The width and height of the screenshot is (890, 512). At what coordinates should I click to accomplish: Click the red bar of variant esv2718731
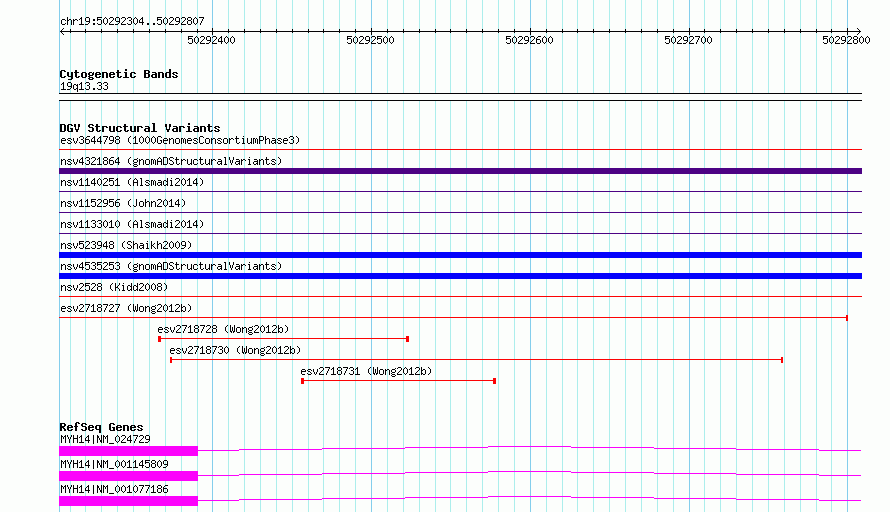[x=398, y=381]
